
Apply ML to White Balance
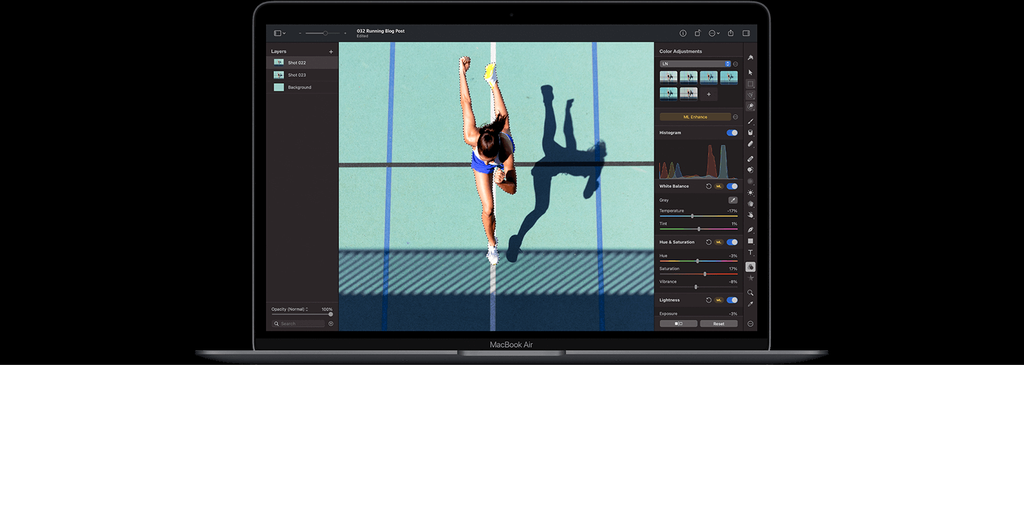pyautogui.click(x=719, y=186)
